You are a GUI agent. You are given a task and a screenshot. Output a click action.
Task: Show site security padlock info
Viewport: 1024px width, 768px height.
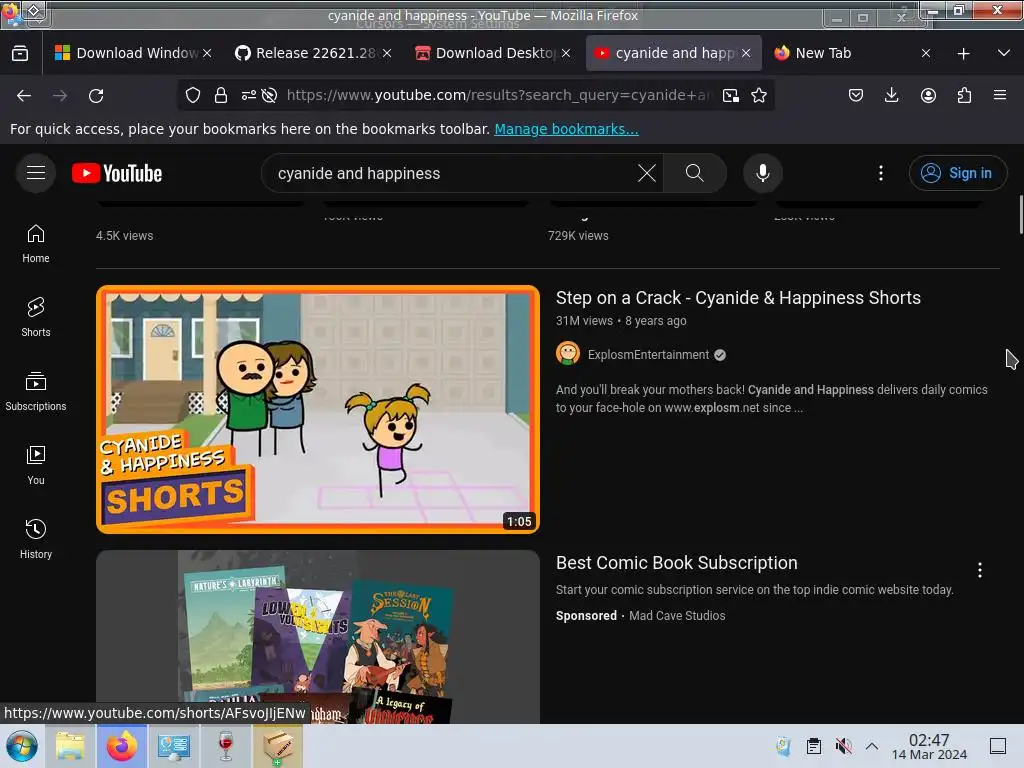click(x=221, y=95)
